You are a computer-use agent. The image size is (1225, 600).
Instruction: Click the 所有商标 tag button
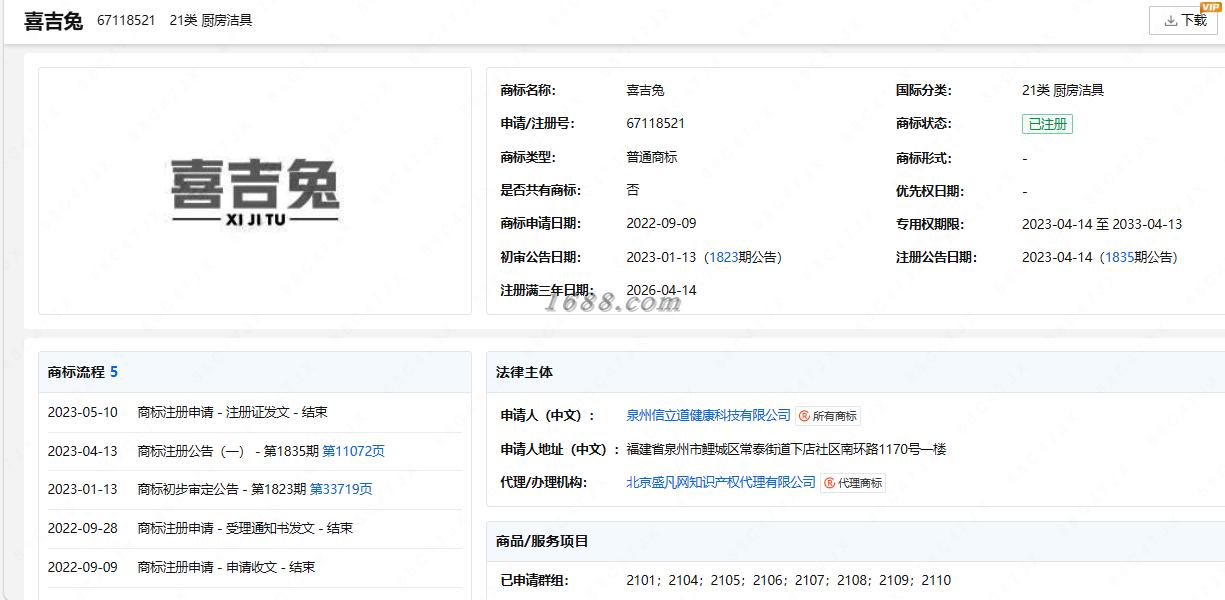[x=828, y=416]
